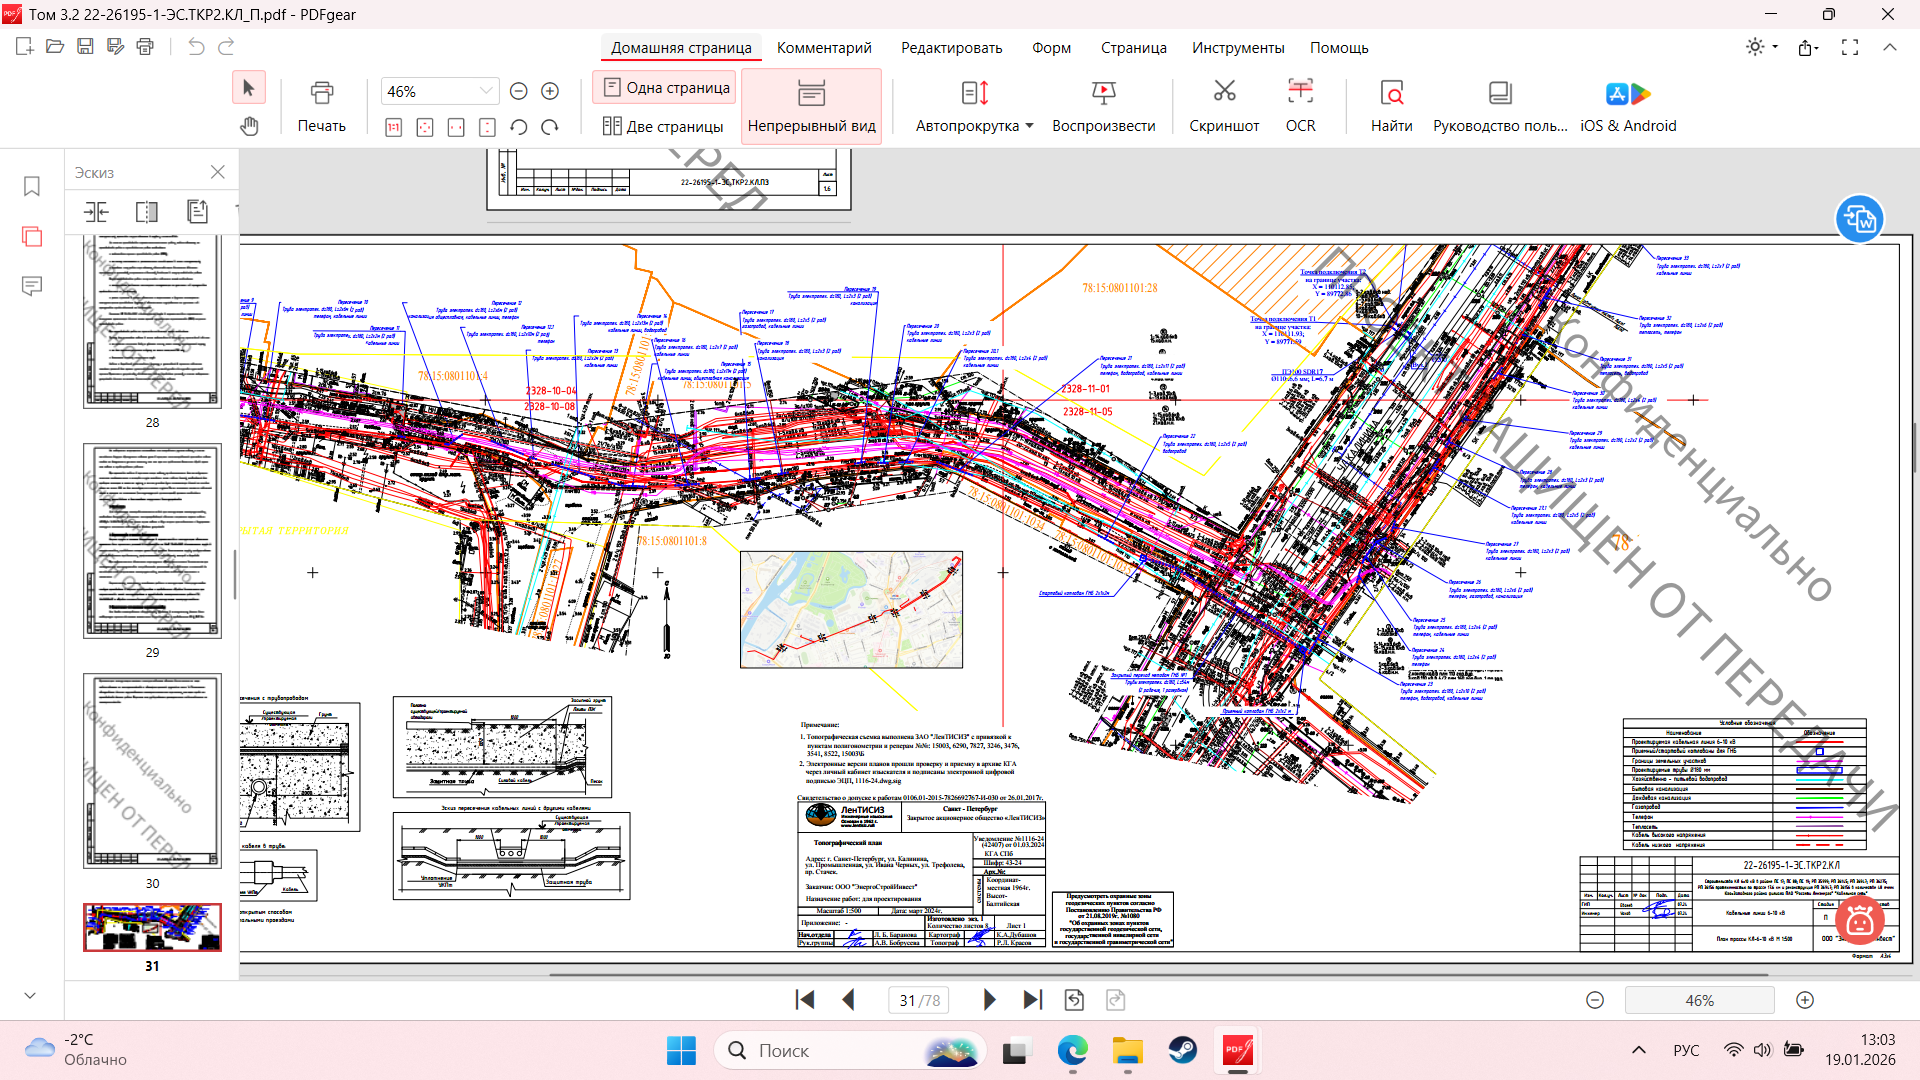Go to the next page arrow
The height and width of the screenshot is (1080, 1920).
pos(989,1000)
